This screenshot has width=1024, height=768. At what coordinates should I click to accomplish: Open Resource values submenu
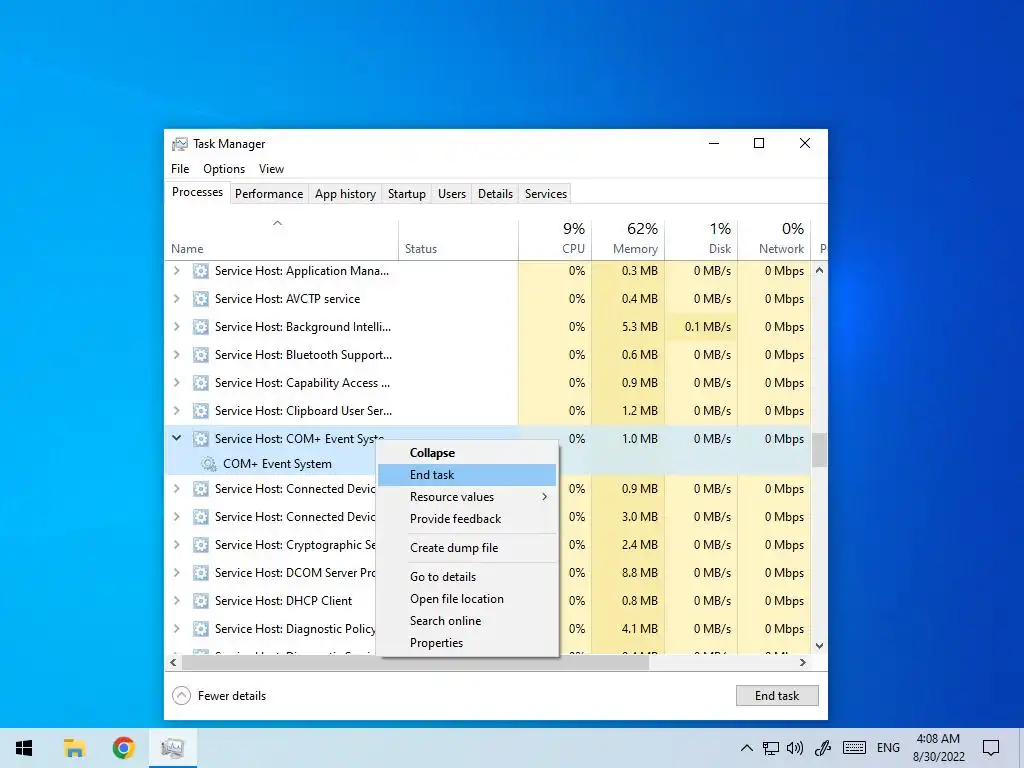467,497
